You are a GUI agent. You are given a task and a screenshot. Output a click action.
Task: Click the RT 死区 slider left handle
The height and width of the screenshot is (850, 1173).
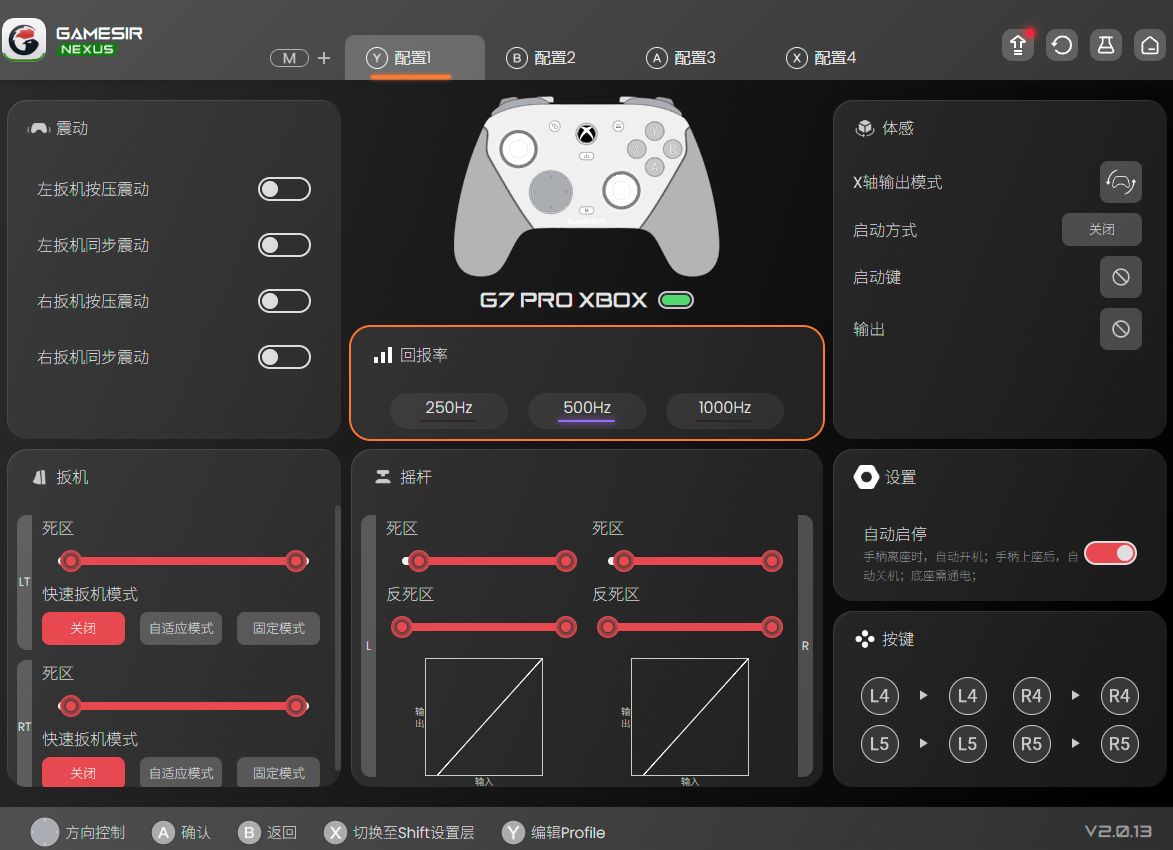click(70, 706)
